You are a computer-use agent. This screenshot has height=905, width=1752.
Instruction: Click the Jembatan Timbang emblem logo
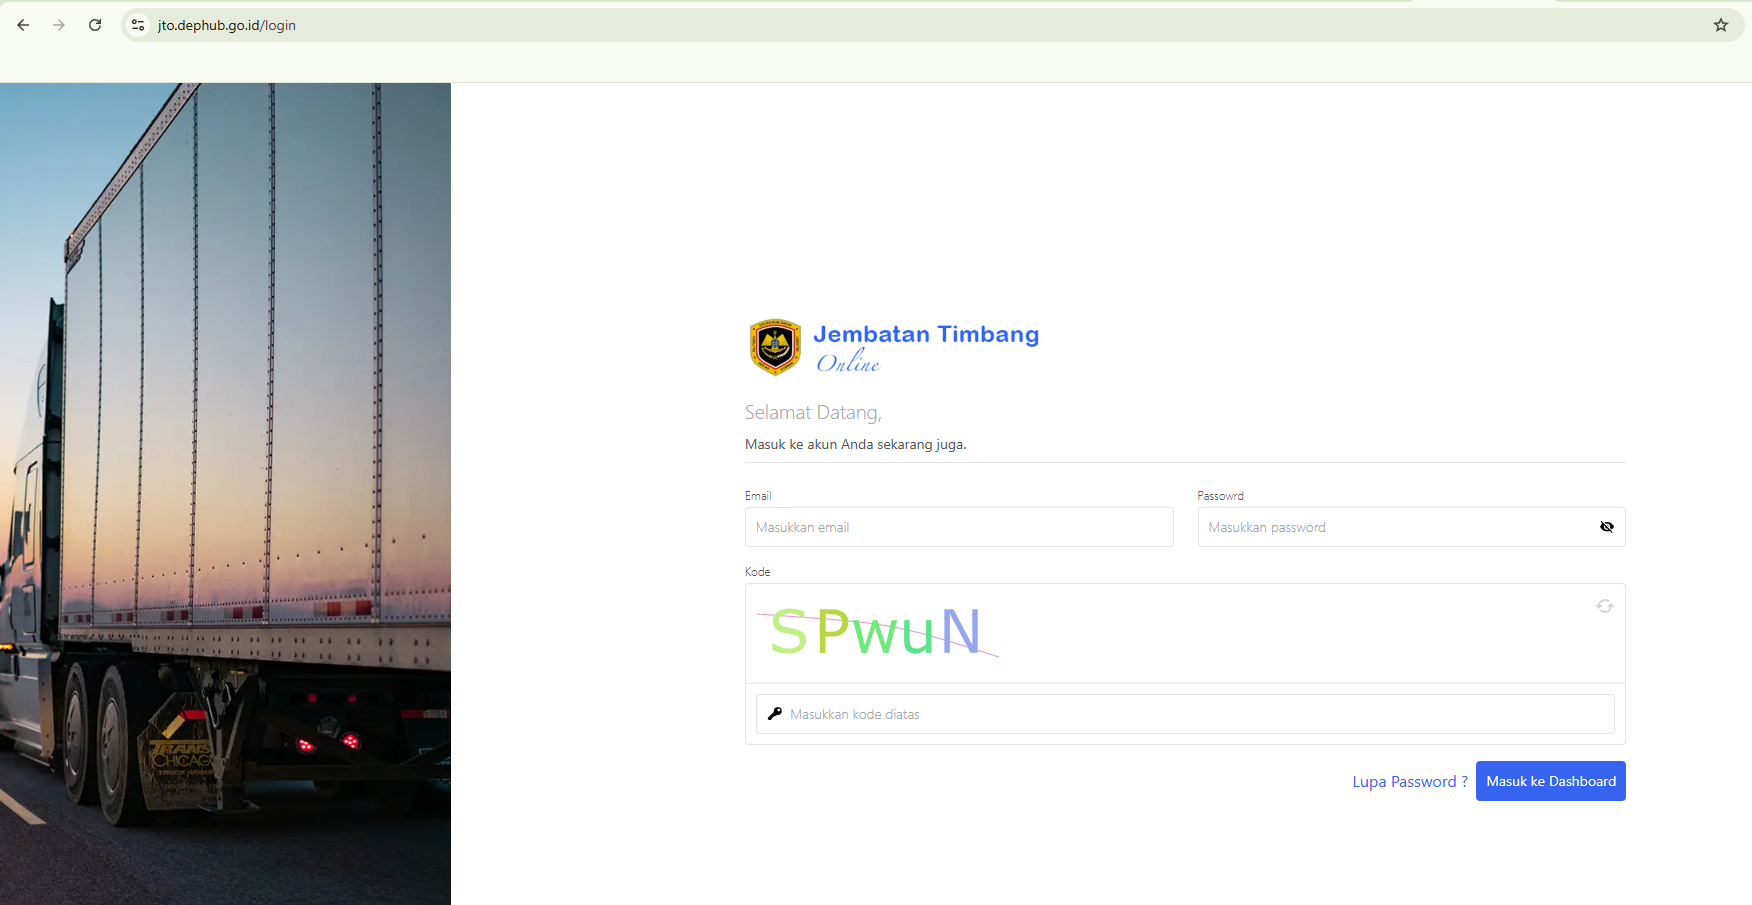775,347
